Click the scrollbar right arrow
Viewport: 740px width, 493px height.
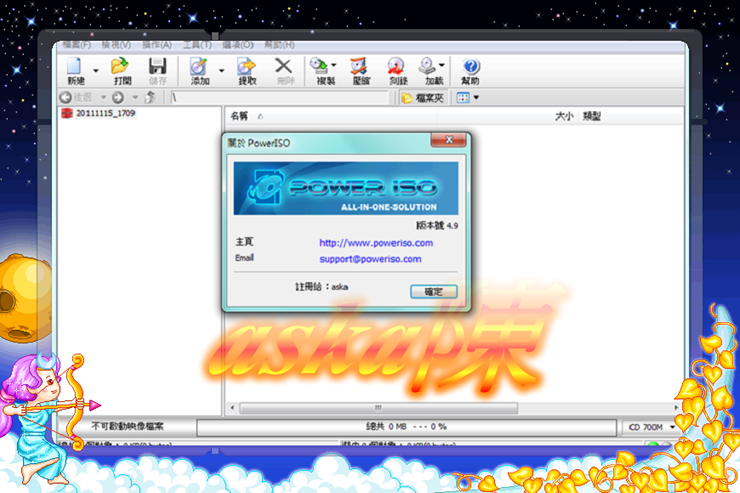point(676,408)
